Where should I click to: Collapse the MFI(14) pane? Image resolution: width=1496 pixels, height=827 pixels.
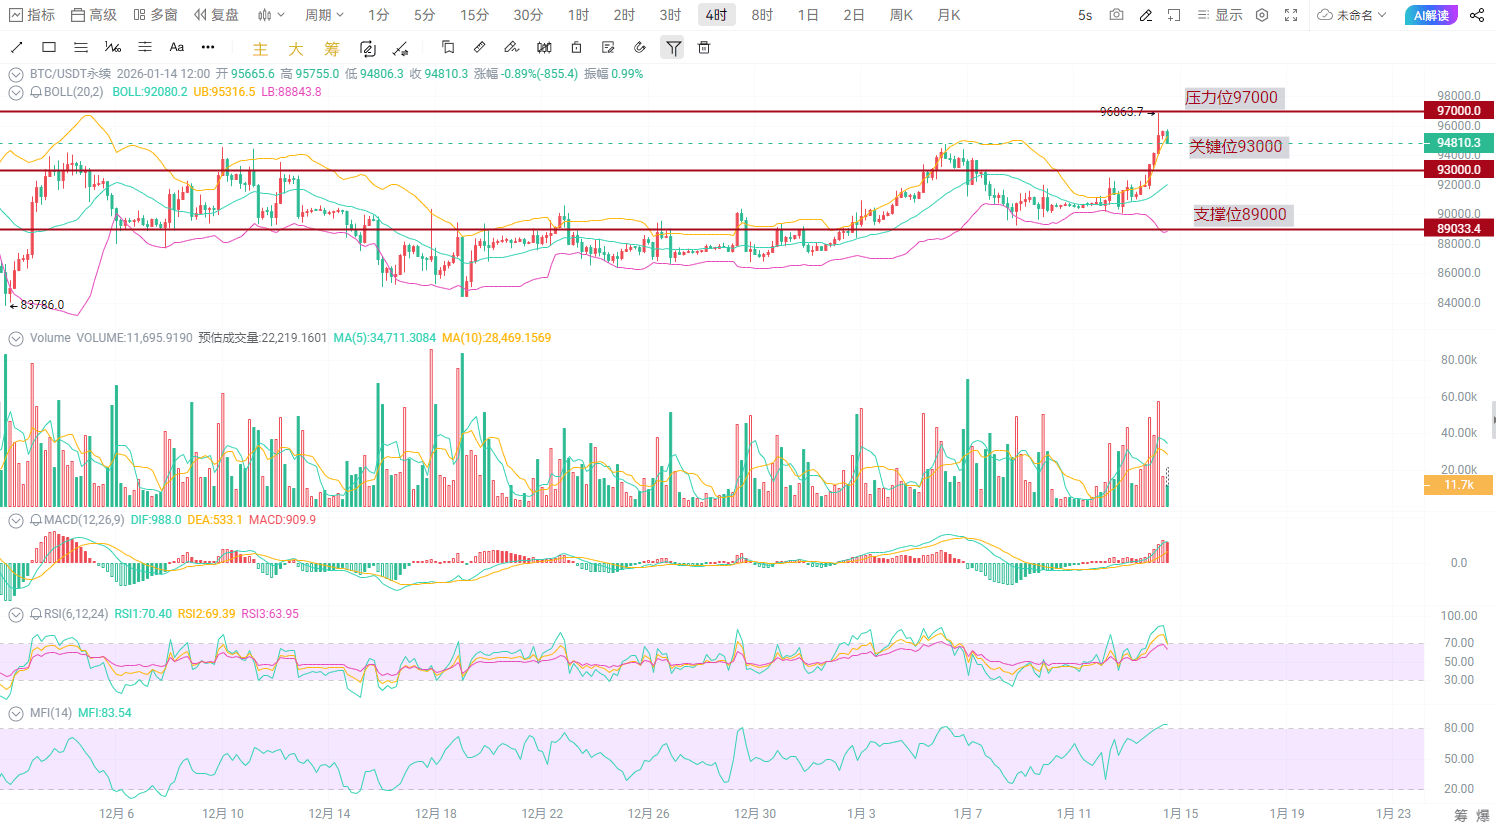(16, 714)
